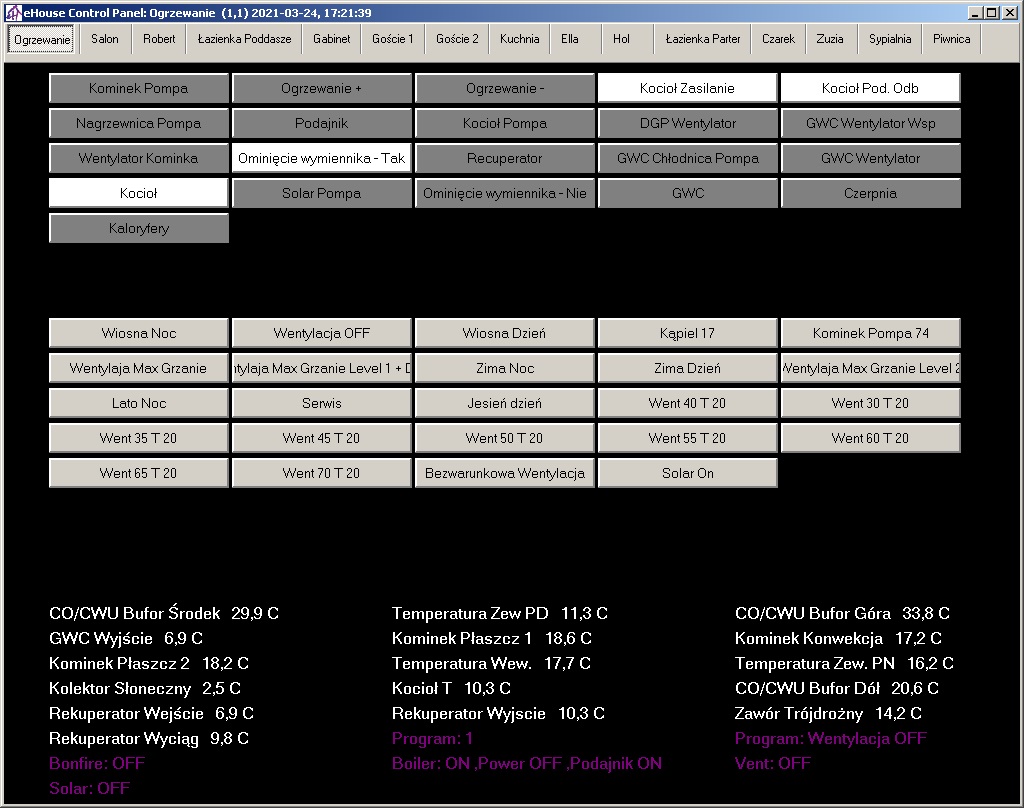Open the Sypialnia tab
Viewport: 1024px width, 808px height.
889,39
